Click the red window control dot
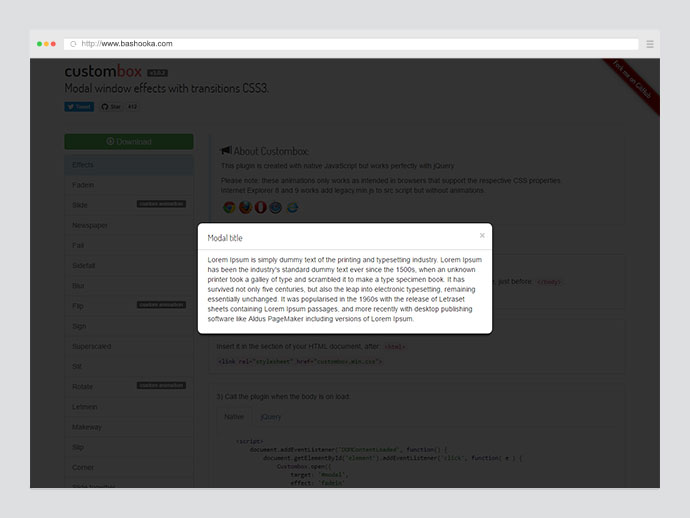 coord(53,44)
